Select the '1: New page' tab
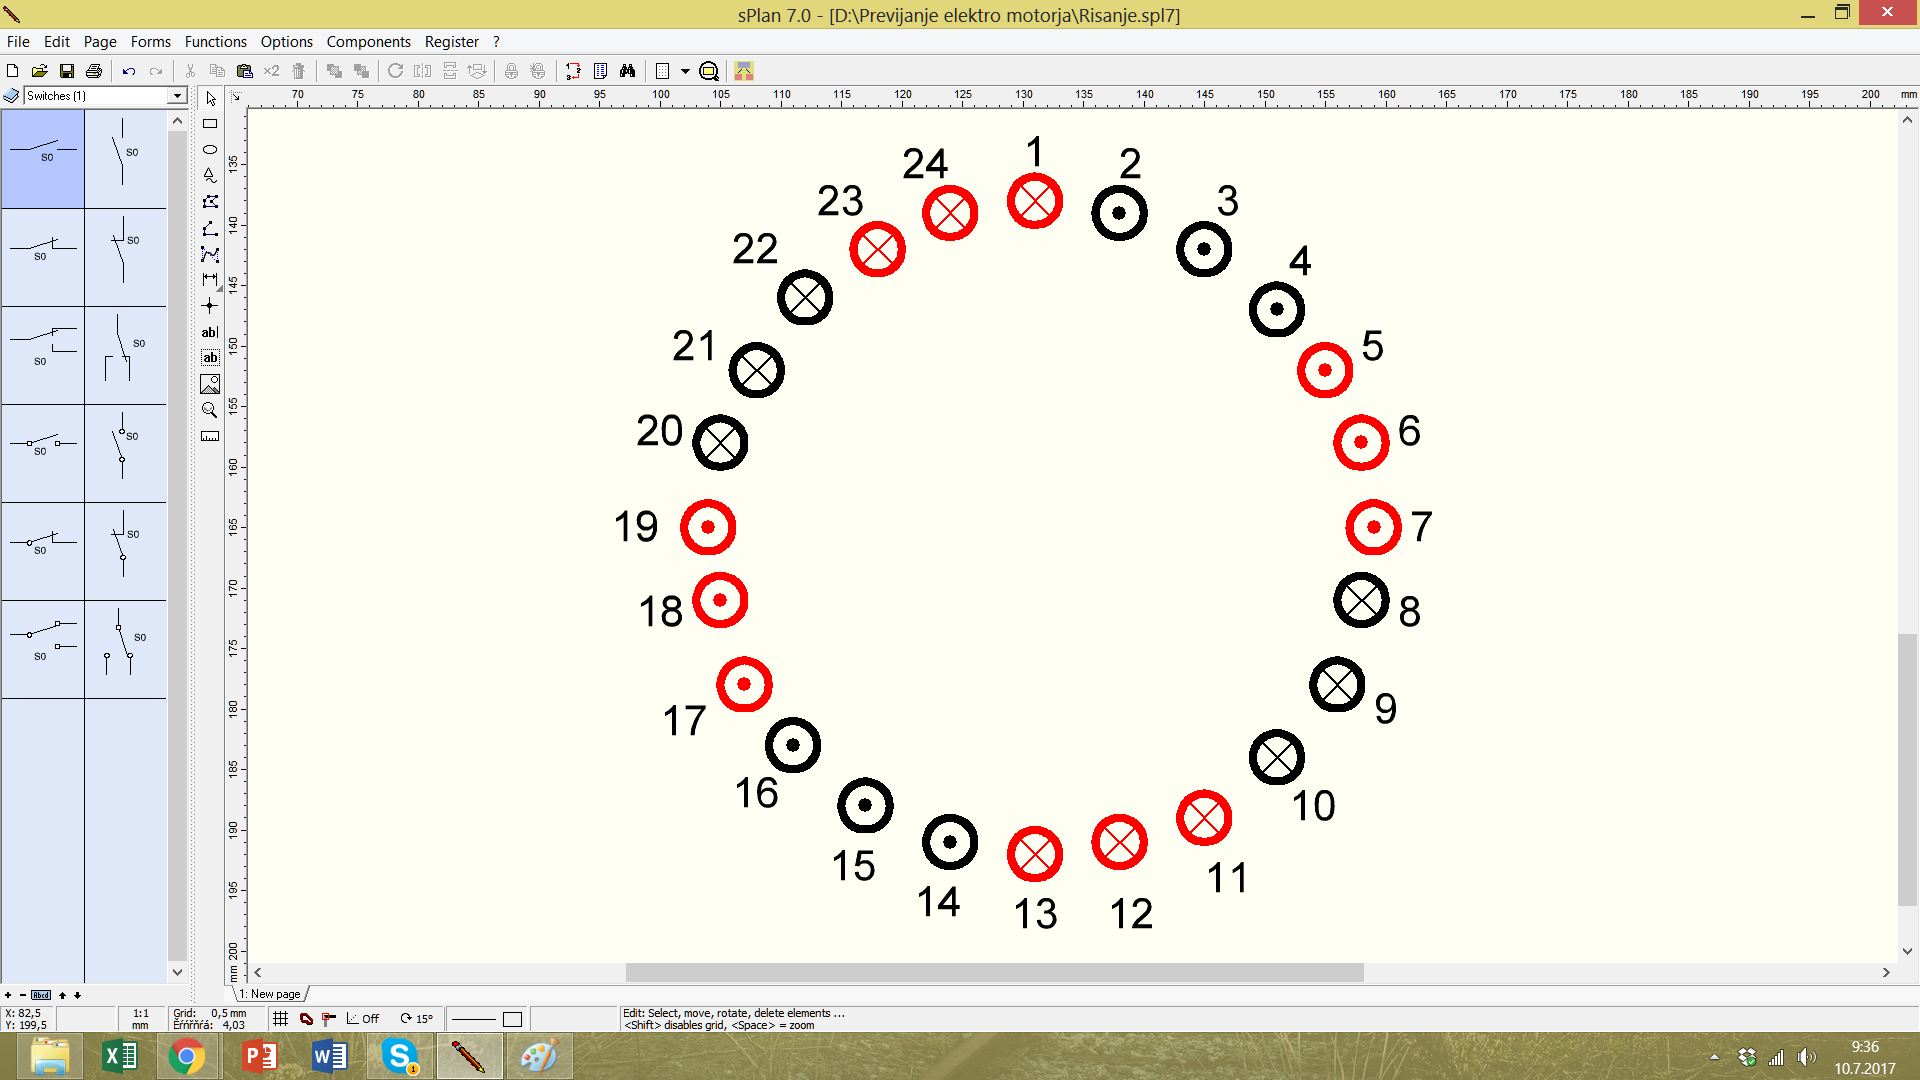 click(x=271, y=994)
